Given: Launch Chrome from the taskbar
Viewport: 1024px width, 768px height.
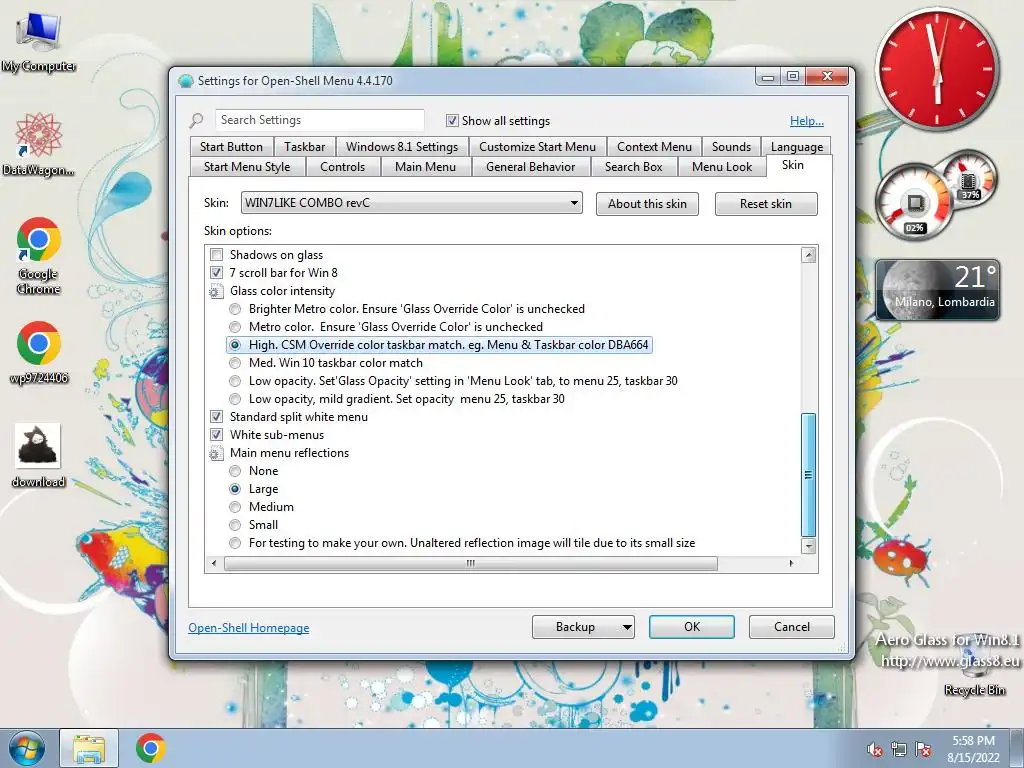Looking at the screenshot, I should click(x=151, y=748).
